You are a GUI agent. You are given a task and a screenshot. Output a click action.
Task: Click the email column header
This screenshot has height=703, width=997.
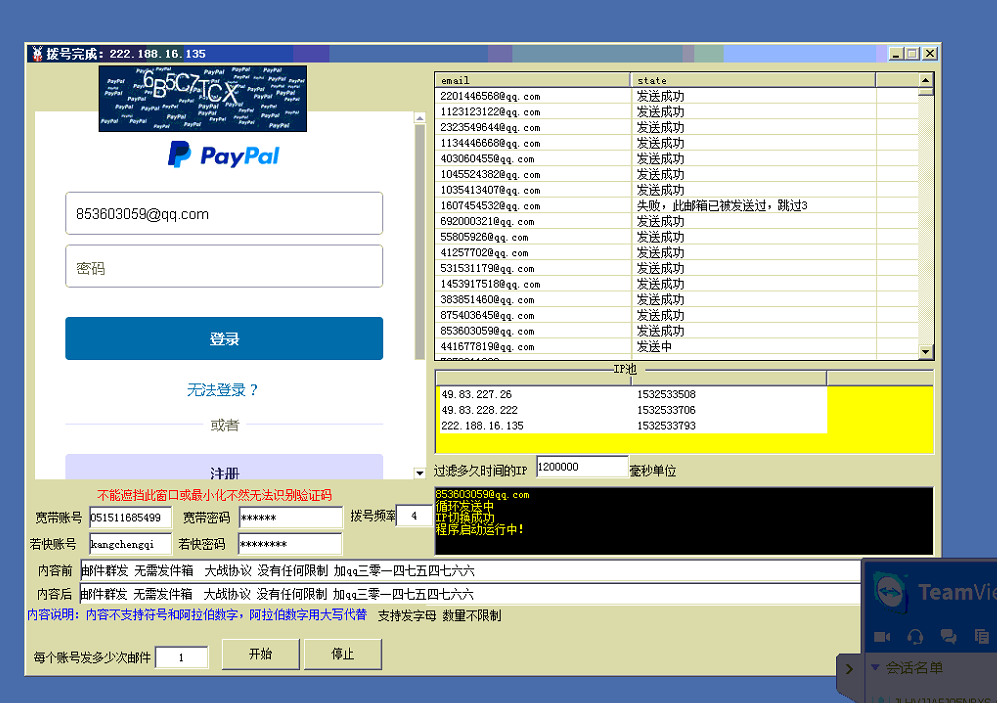[533, 80]
